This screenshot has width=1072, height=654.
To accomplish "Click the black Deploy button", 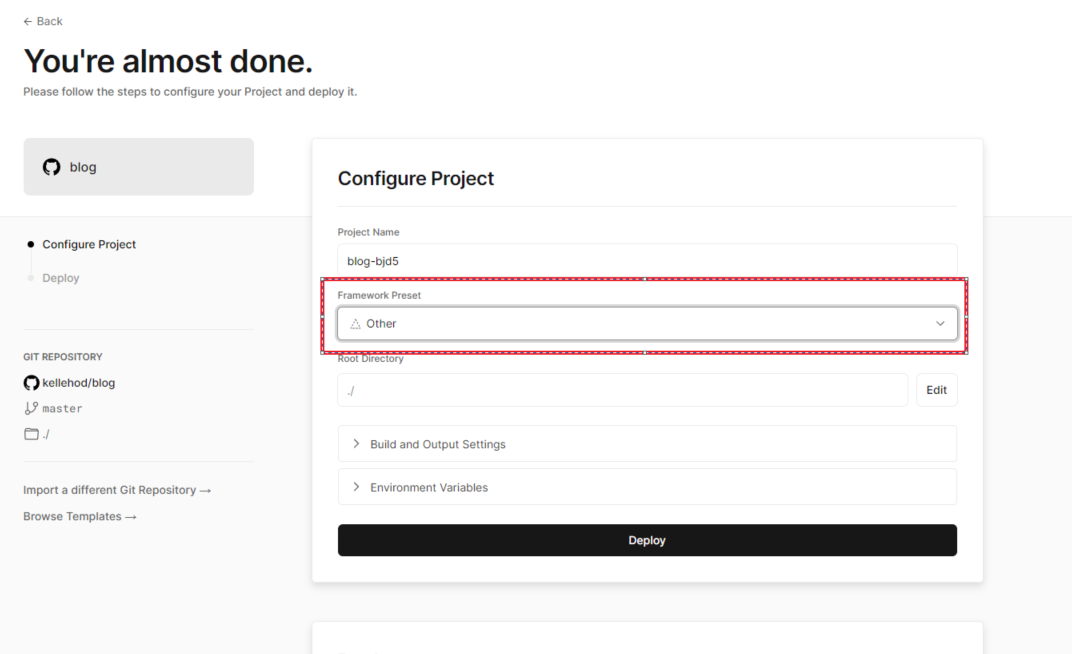I will [x=647, y=540].
